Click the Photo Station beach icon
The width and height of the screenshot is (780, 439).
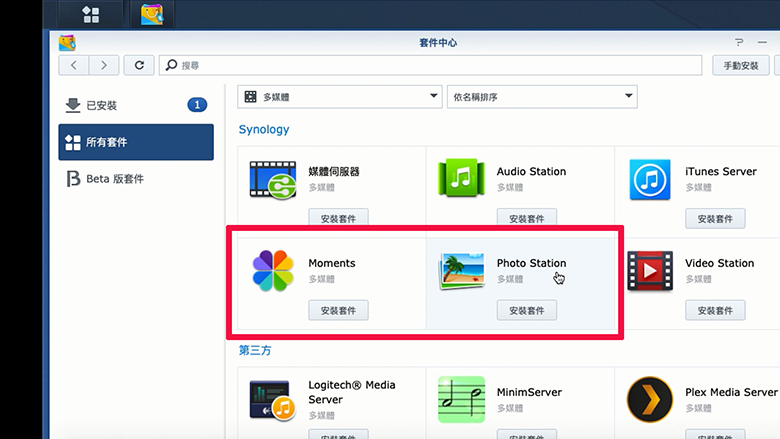(462, 271)
